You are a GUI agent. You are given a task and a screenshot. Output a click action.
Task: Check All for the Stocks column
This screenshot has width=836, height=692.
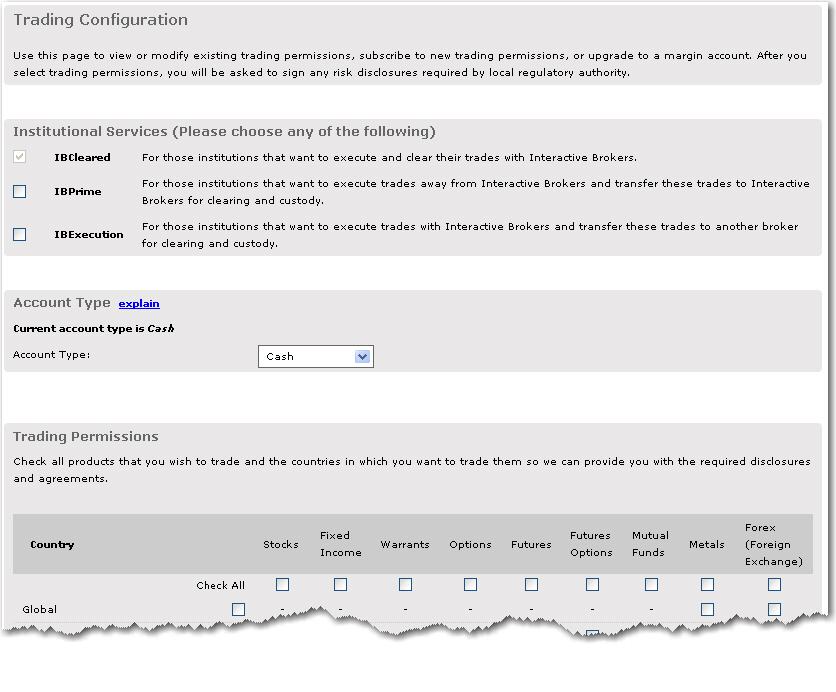point(281,584)
